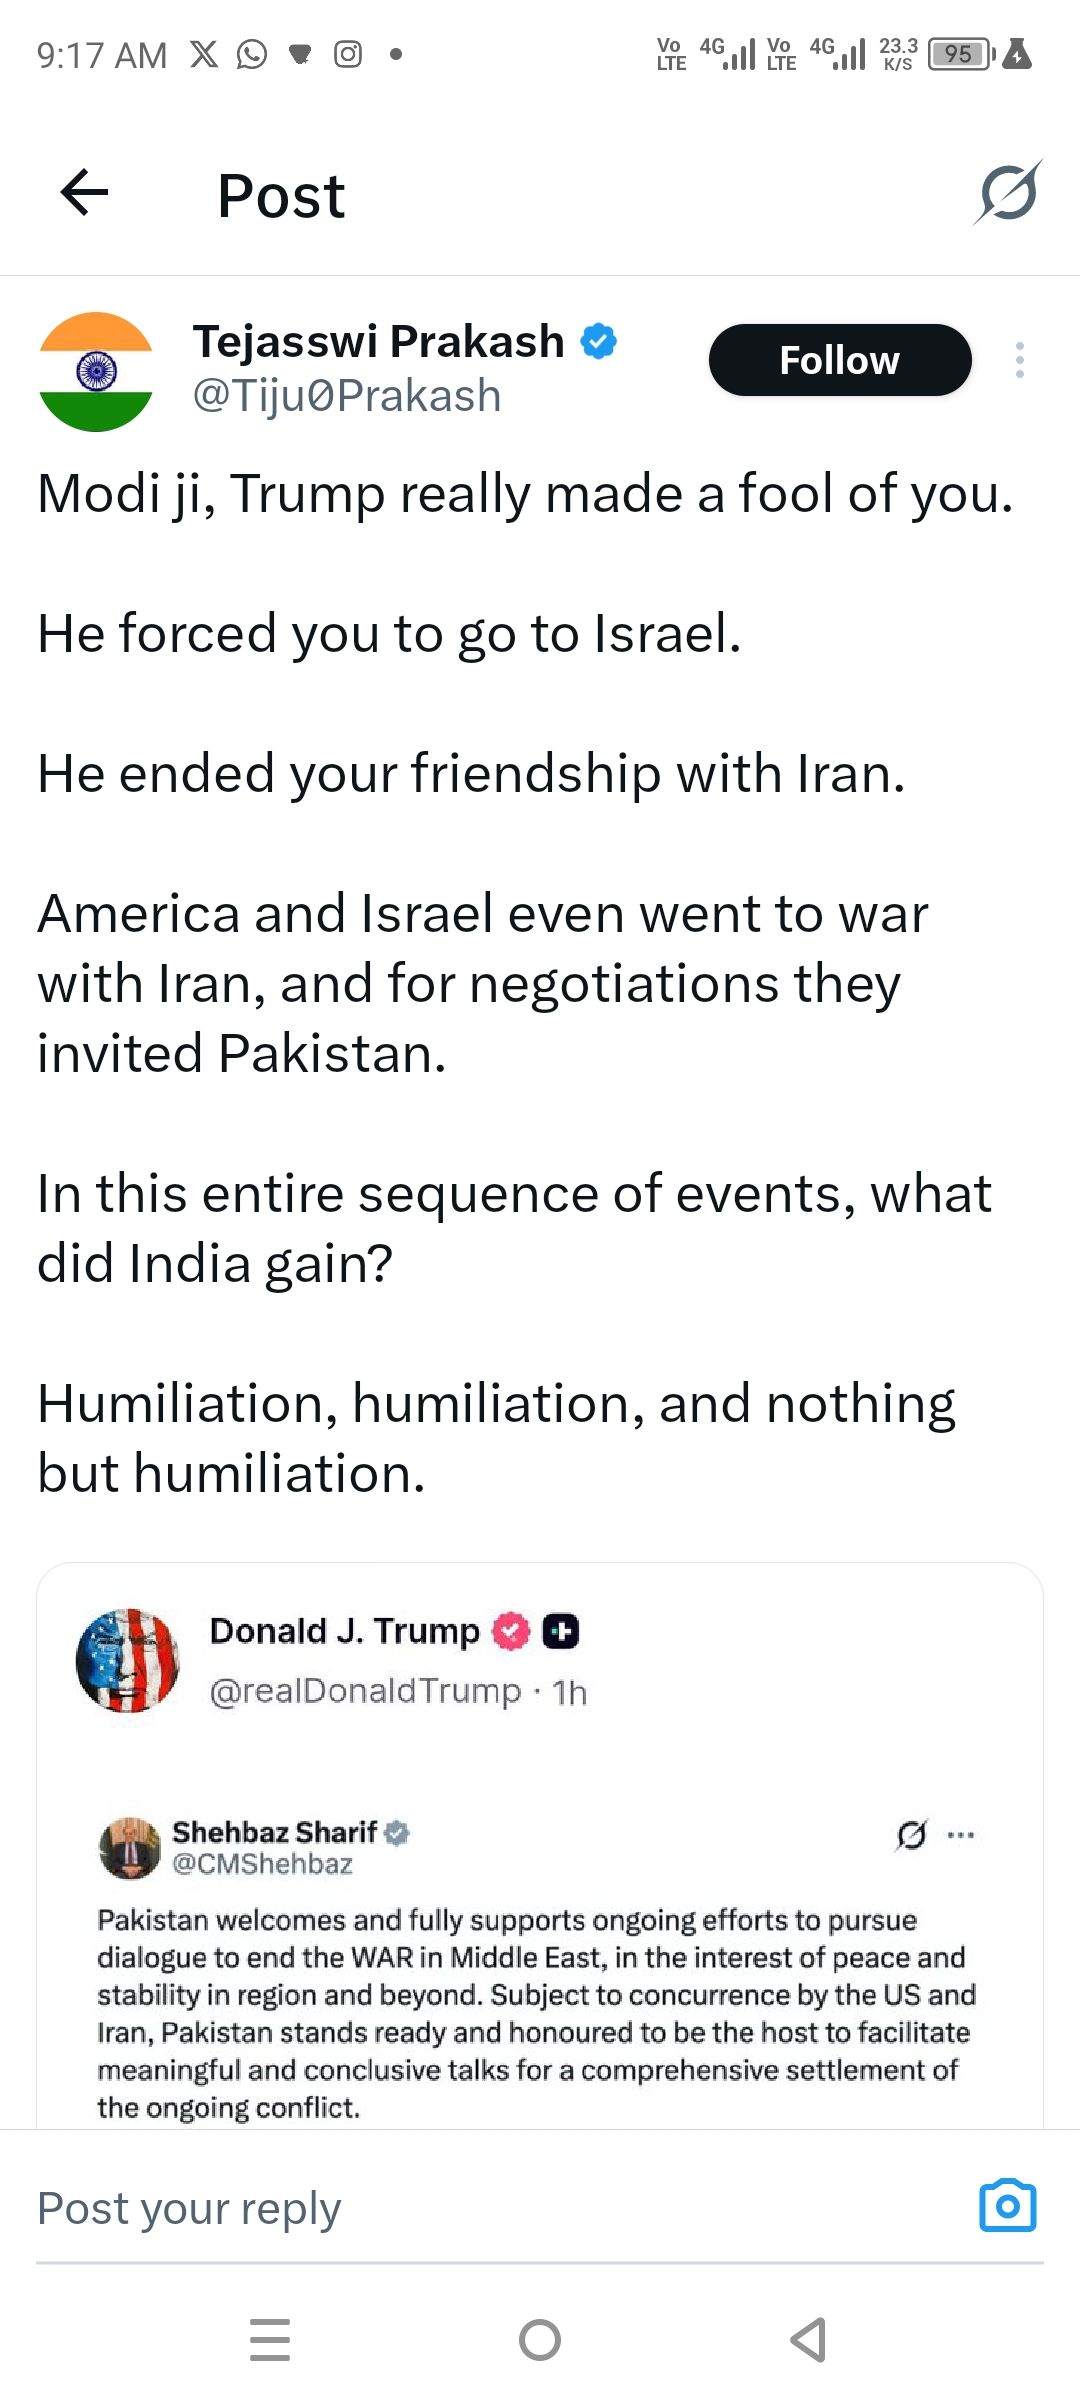Viewport: 1080px width, 2400px height.
Task: Open Tejasswi Prakash's Indian flag avatar
Action: pyautogui.click(x=96, y=372)
